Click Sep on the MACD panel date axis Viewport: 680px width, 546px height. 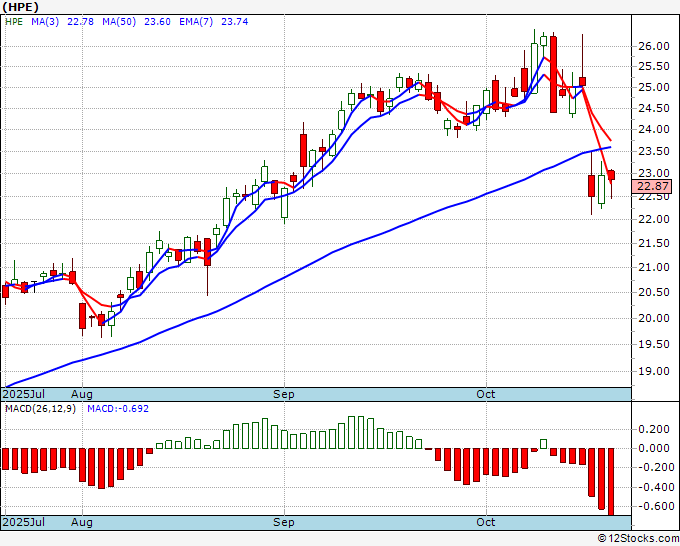284,522
